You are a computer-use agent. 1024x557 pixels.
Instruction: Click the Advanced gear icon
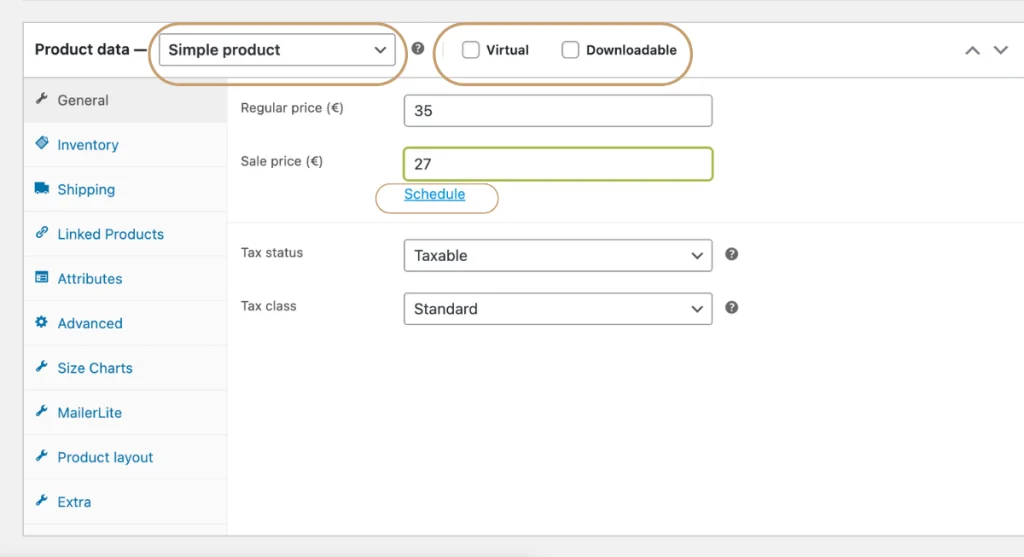pyautogui.click(x=42, y=322)
